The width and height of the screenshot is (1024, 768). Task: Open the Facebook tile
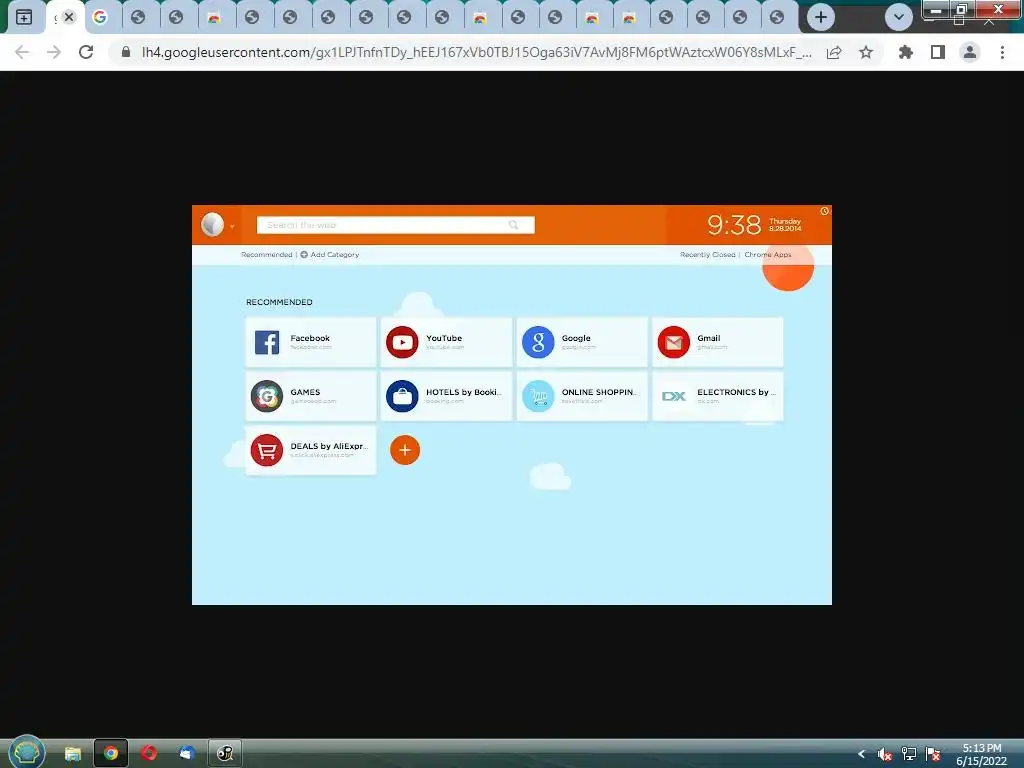(311, 342)
